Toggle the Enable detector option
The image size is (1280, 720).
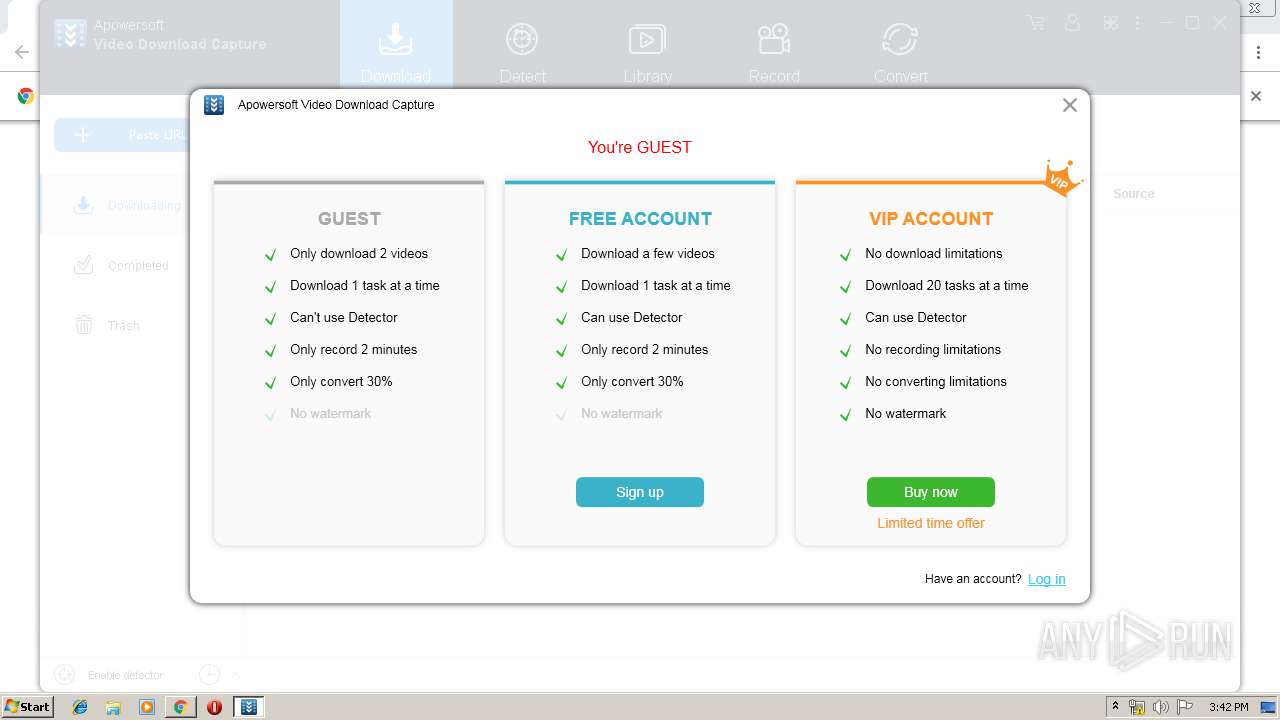pos(125,675)
